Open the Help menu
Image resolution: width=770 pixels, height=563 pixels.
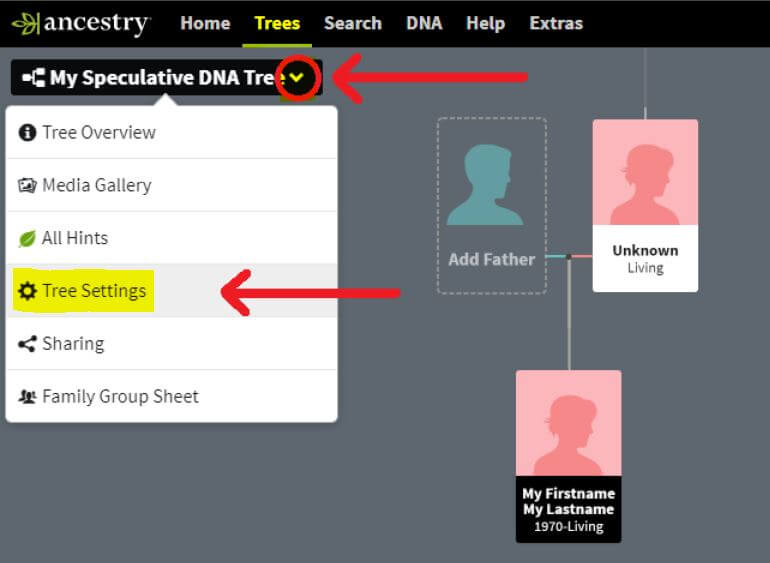point(485,23)
